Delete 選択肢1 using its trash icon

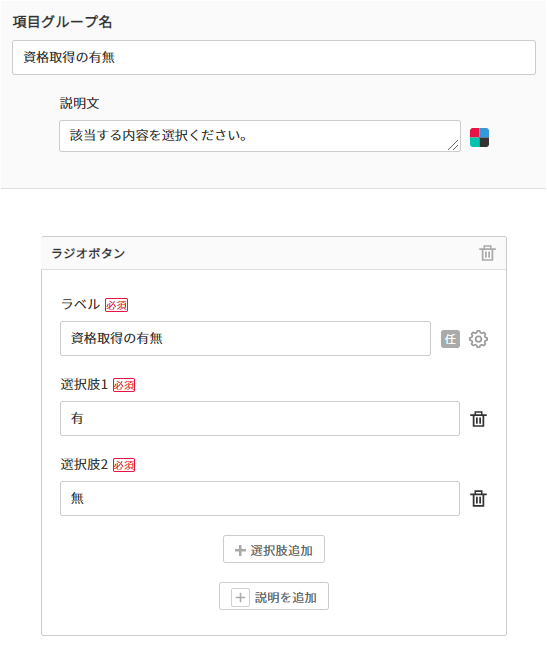(478, 419)
